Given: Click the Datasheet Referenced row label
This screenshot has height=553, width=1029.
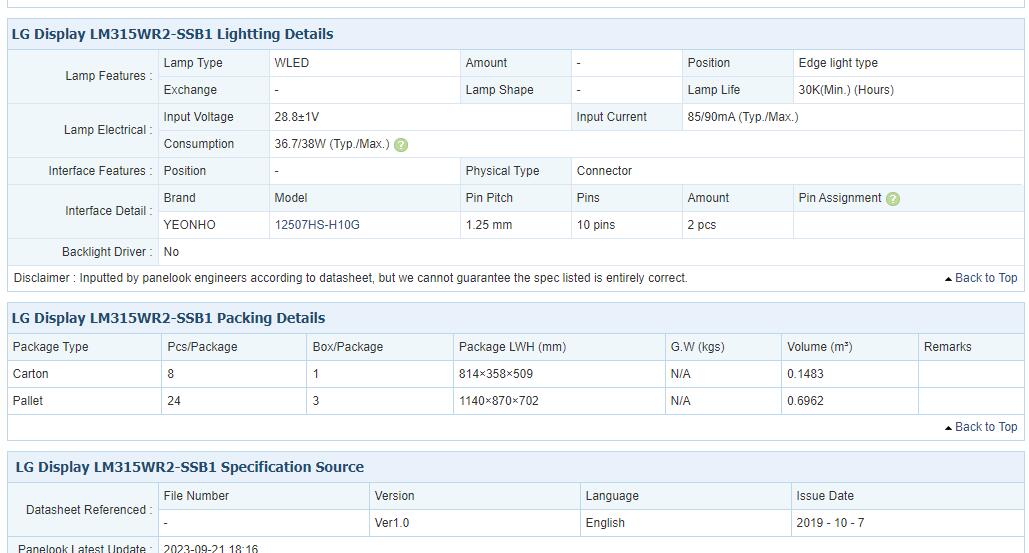Looking at the screenshot, I should click(89, 510).
